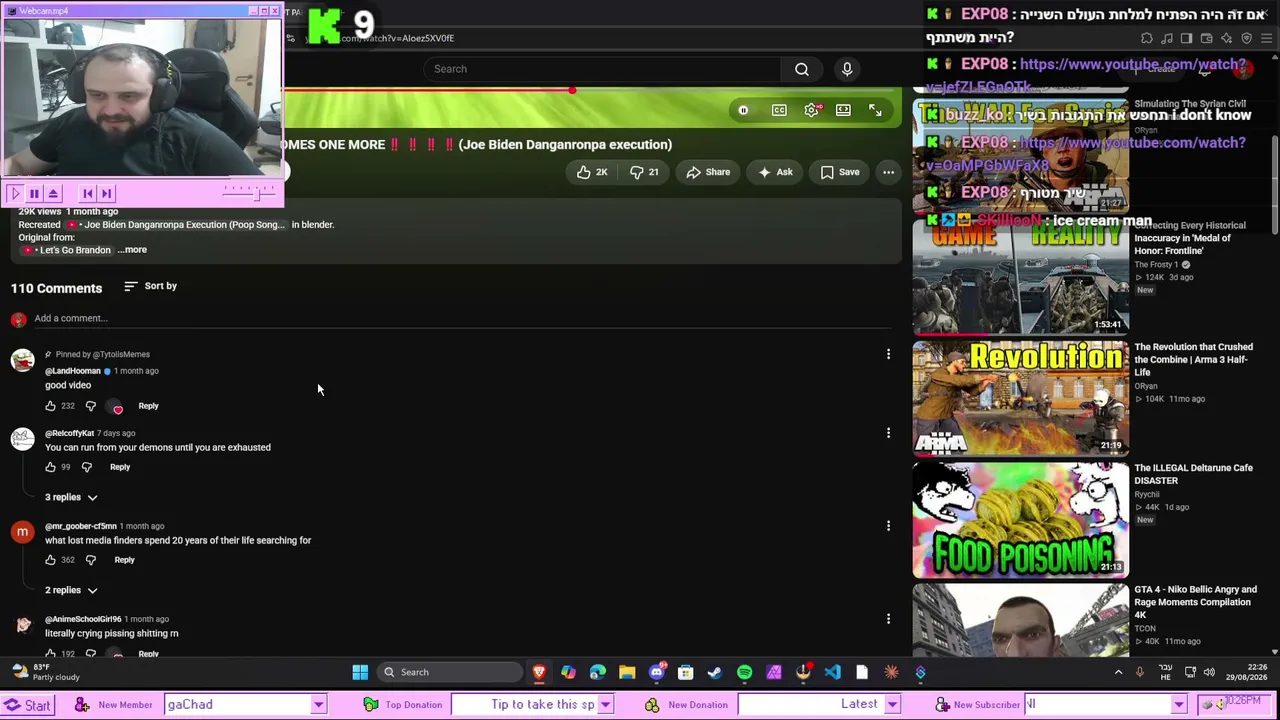Open the video player settings gear
1280x720 pixels.
tap(811, 110)
